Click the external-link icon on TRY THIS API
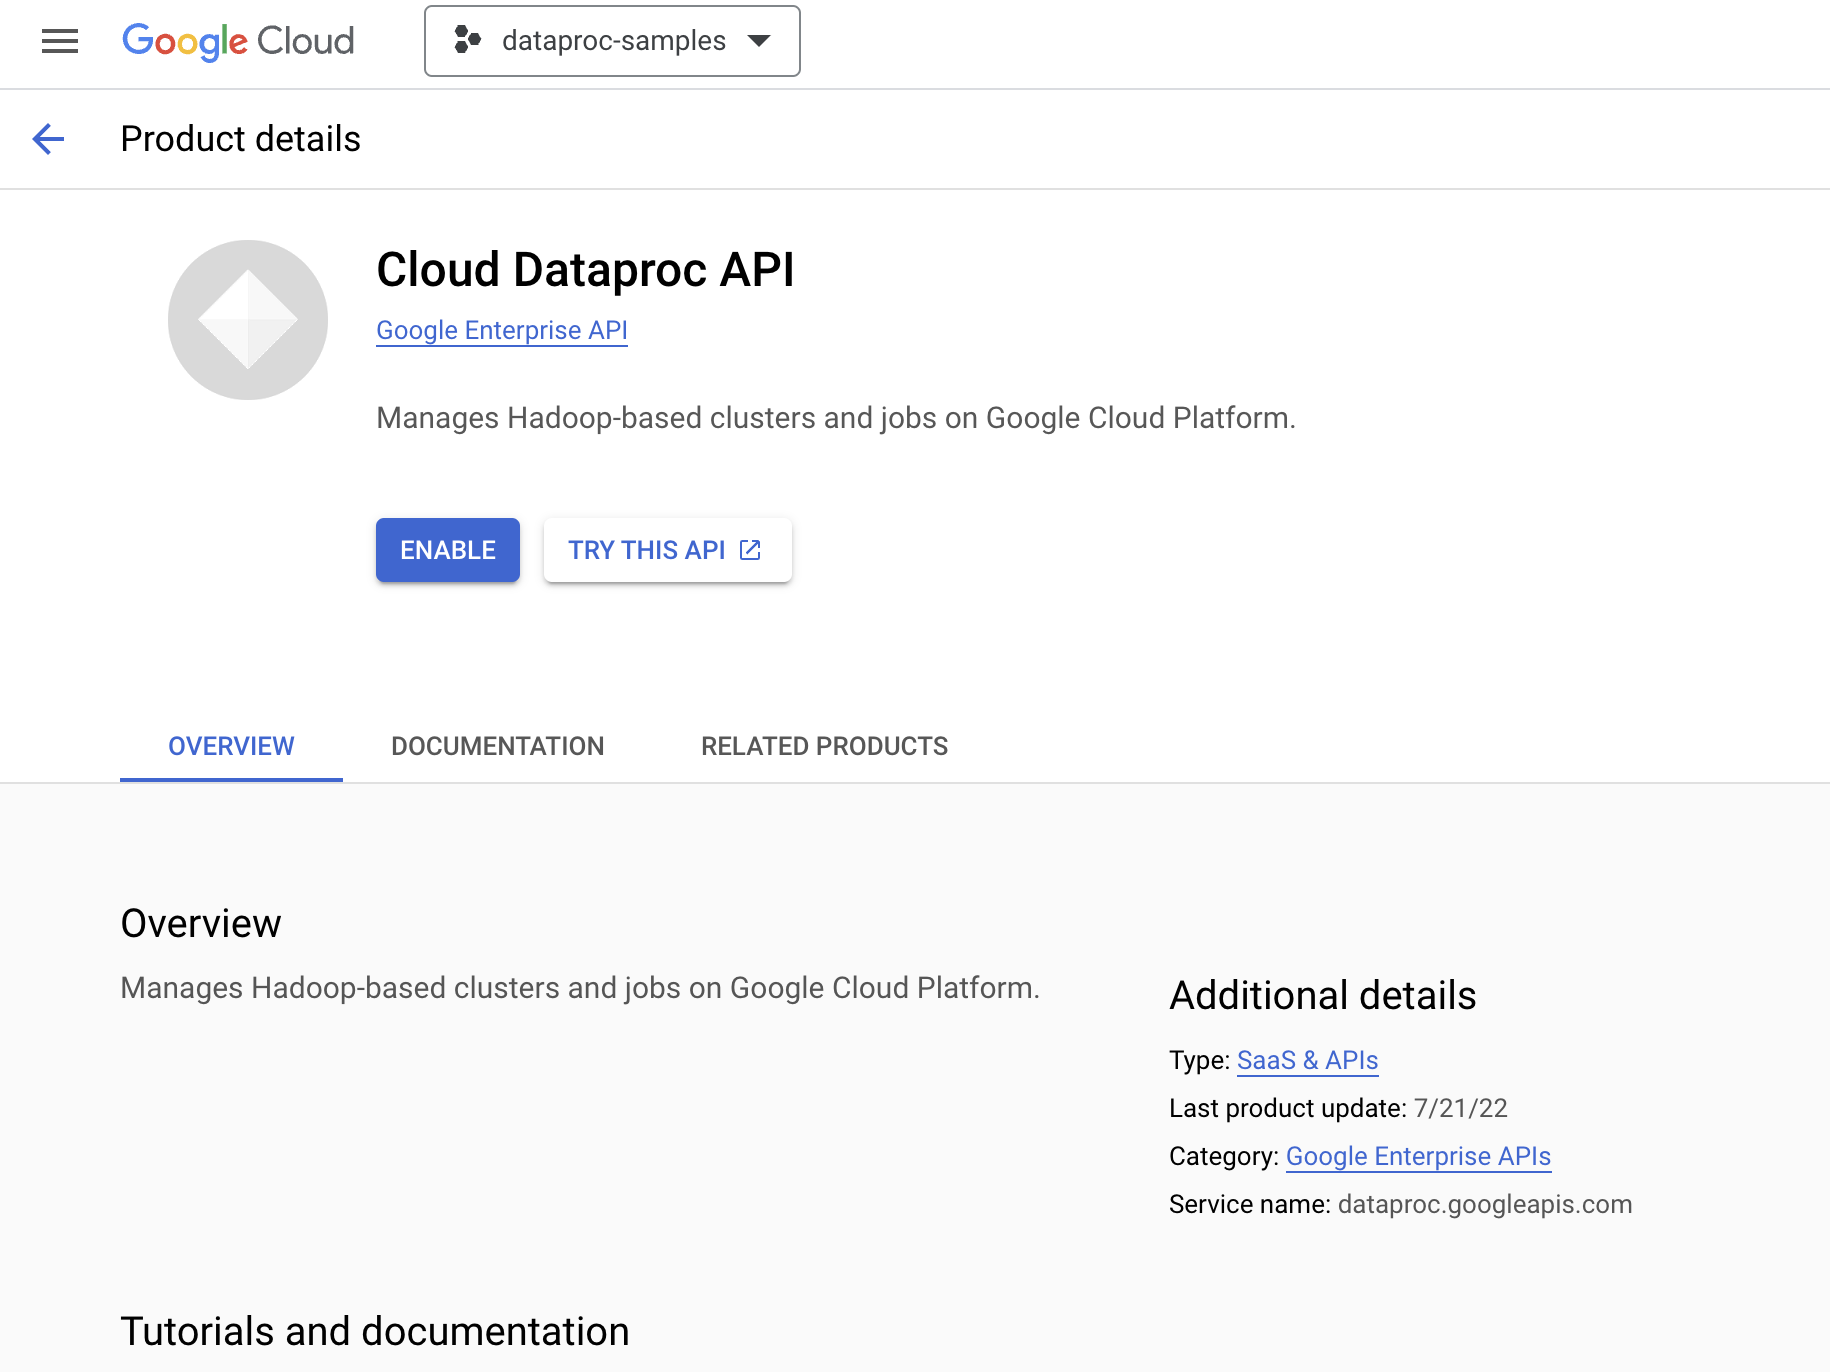This screenshot has height=1372, width=1830. click(x=750, y=550)
